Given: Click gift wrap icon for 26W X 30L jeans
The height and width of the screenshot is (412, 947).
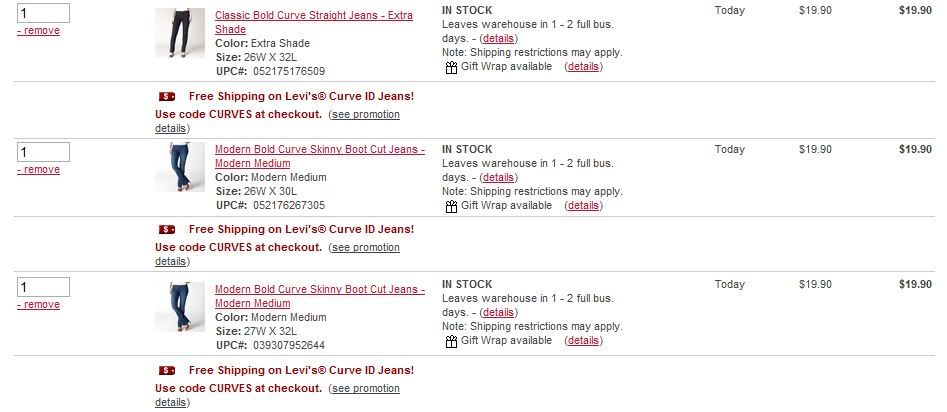Looking at the screenshot, I should (x=451, y=207).
